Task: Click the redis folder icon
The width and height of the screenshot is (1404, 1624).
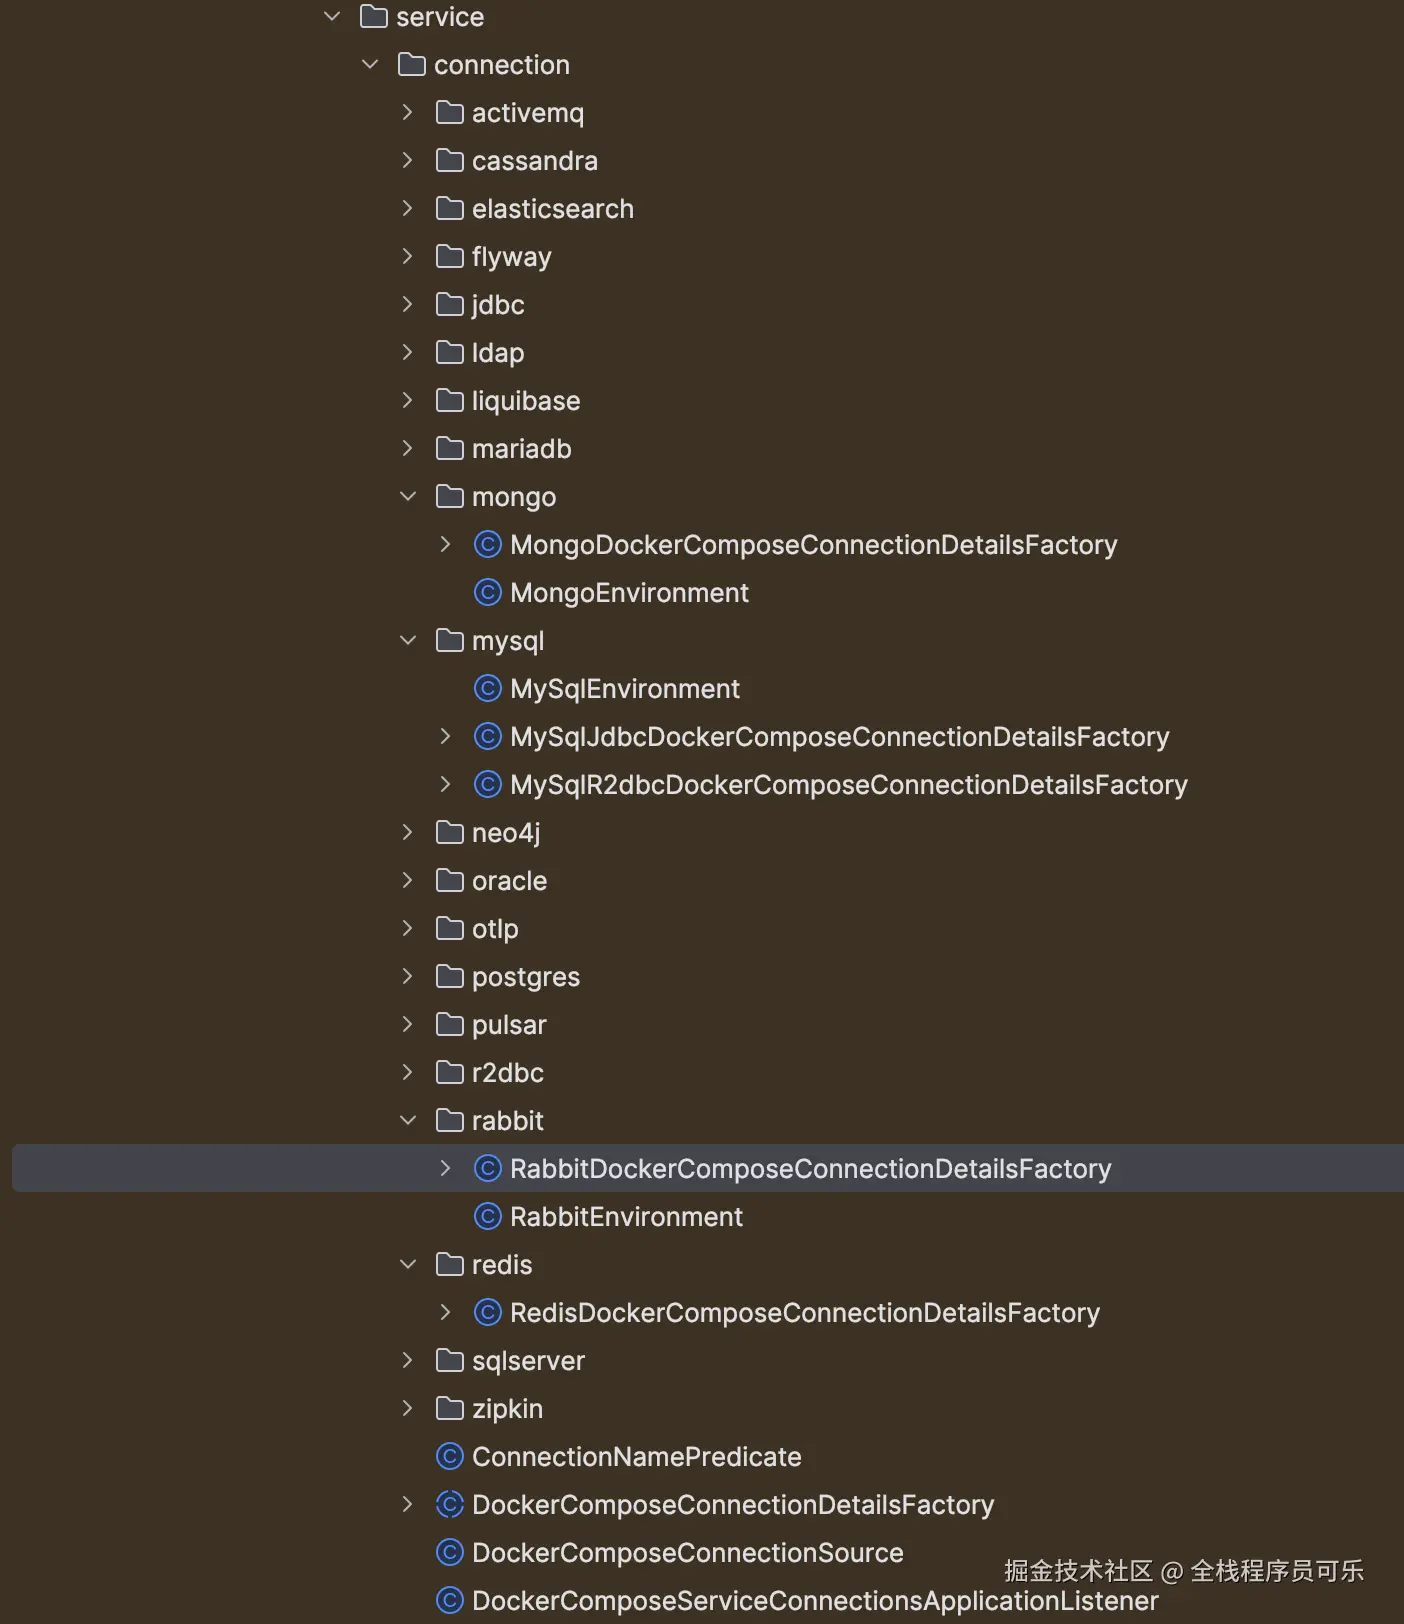Action: [x=450, y=1265]
